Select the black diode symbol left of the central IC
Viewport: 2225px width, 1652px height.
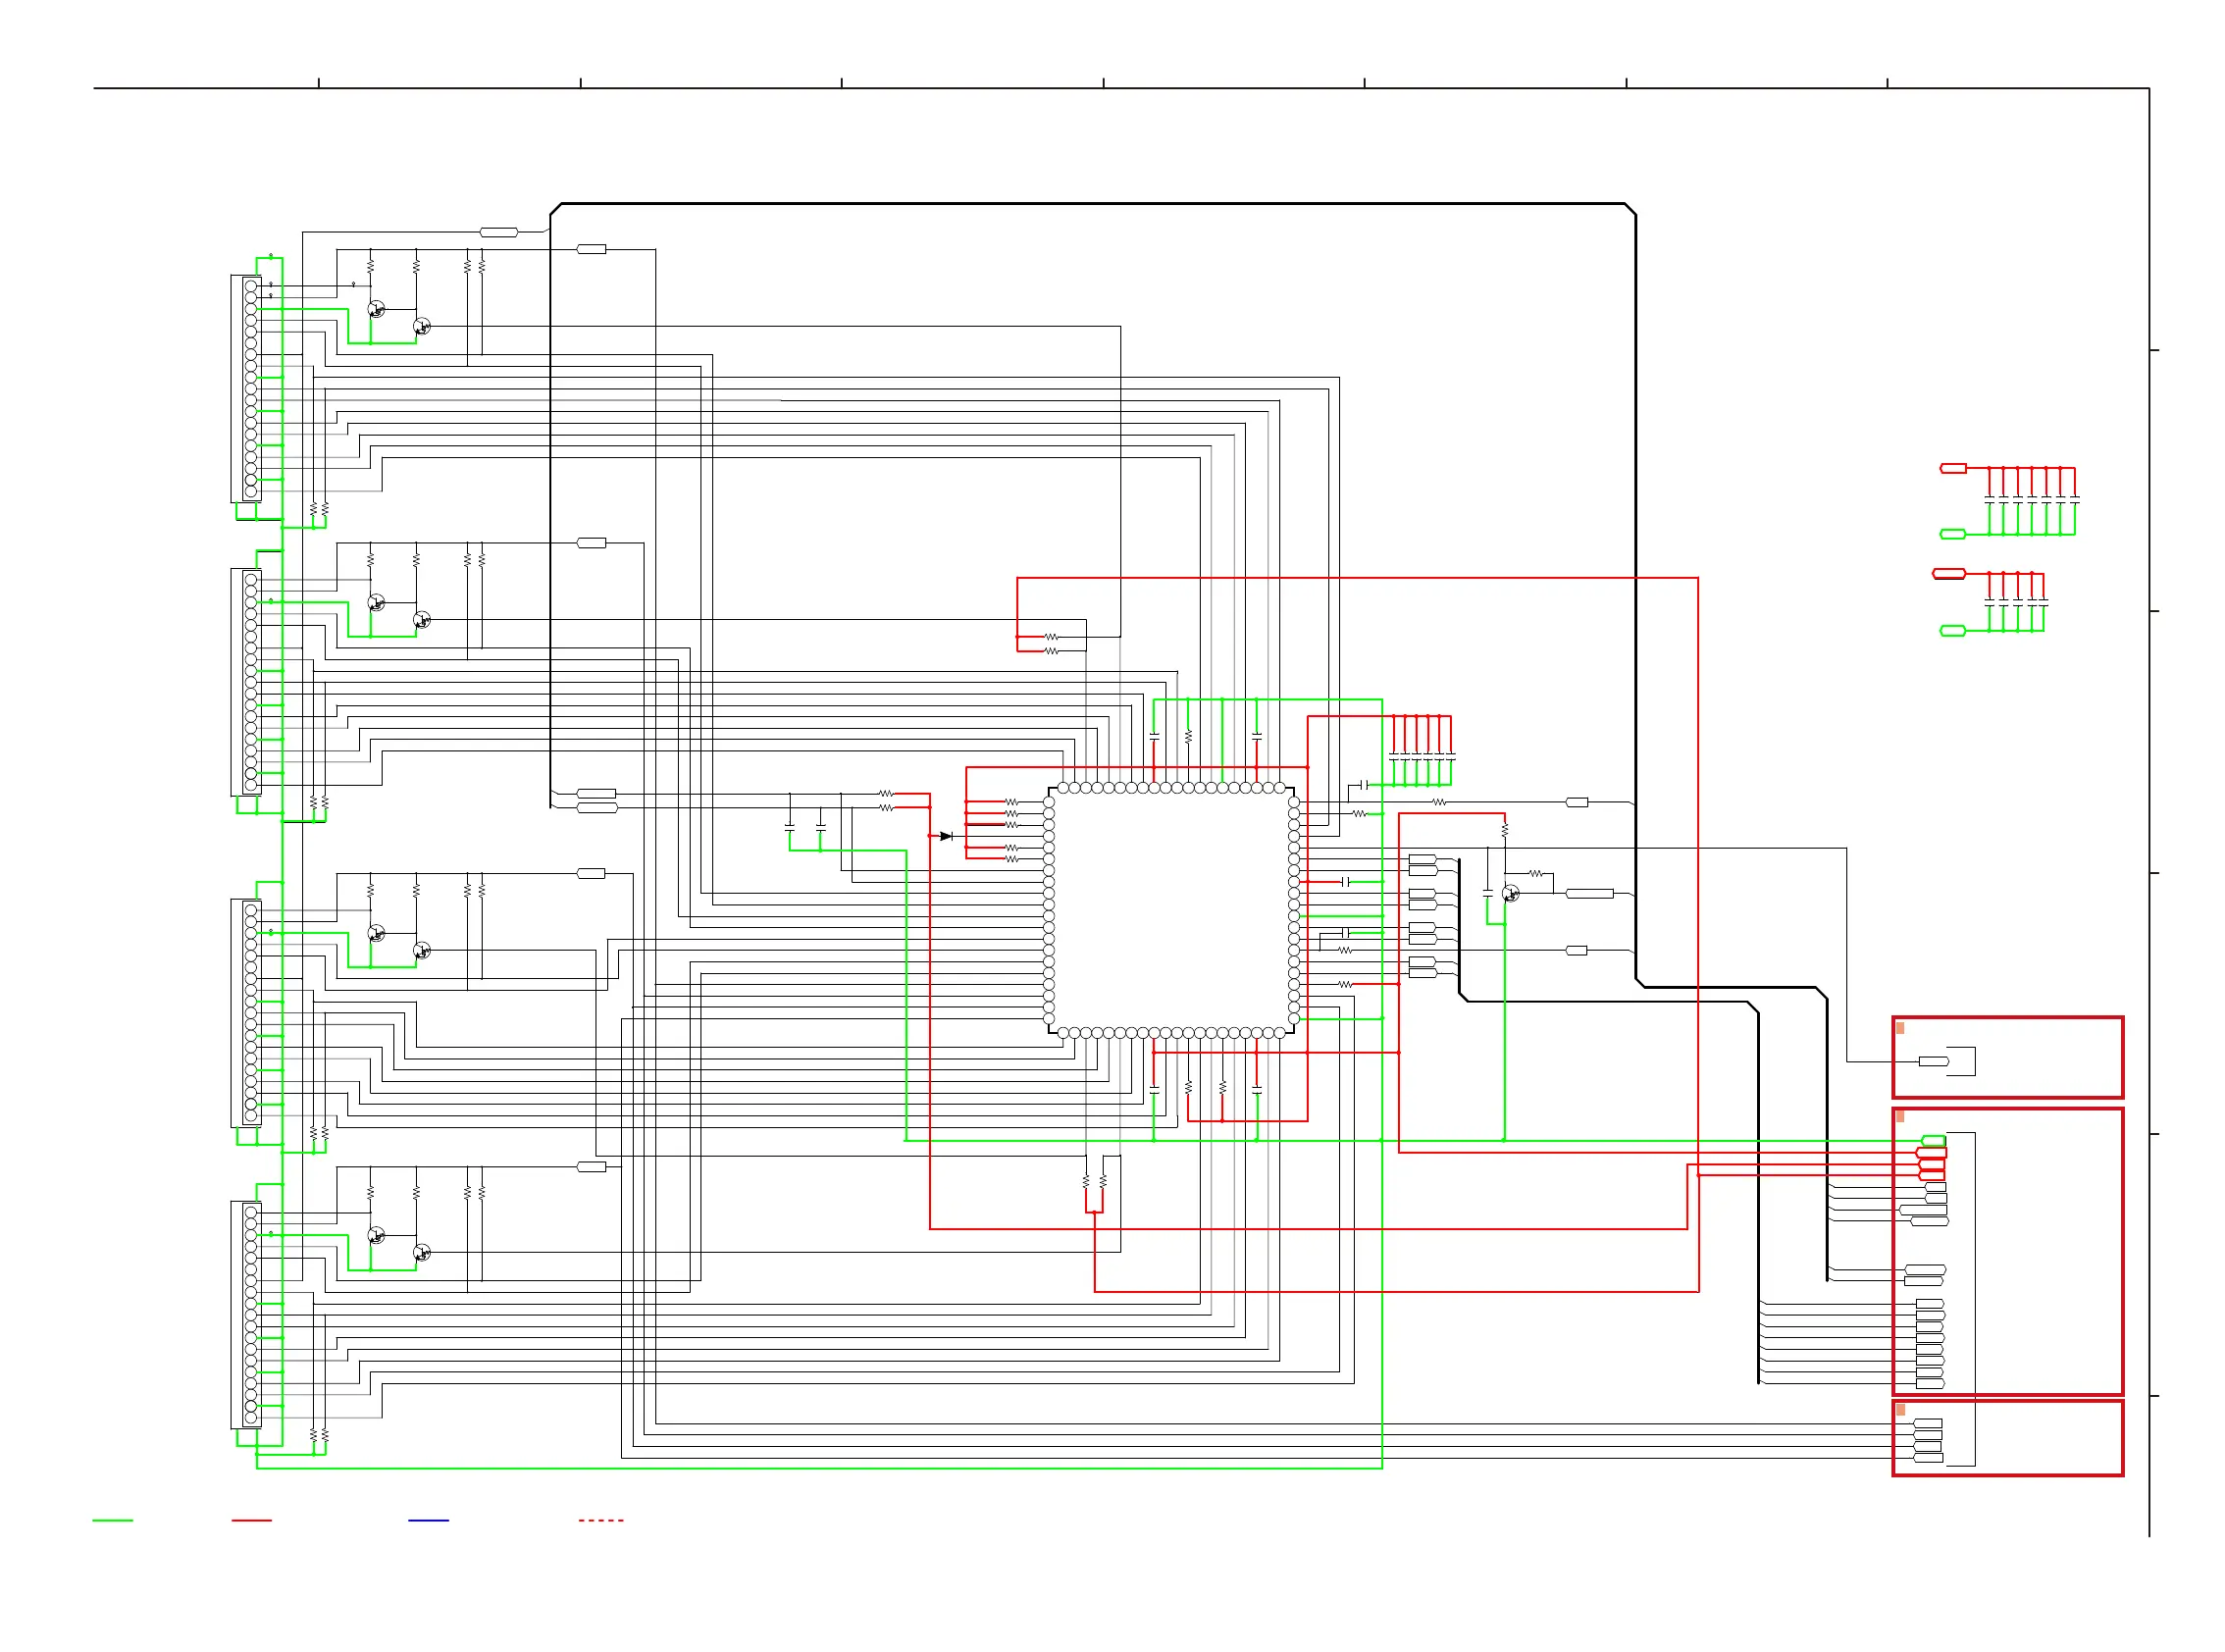coord(945,836)
